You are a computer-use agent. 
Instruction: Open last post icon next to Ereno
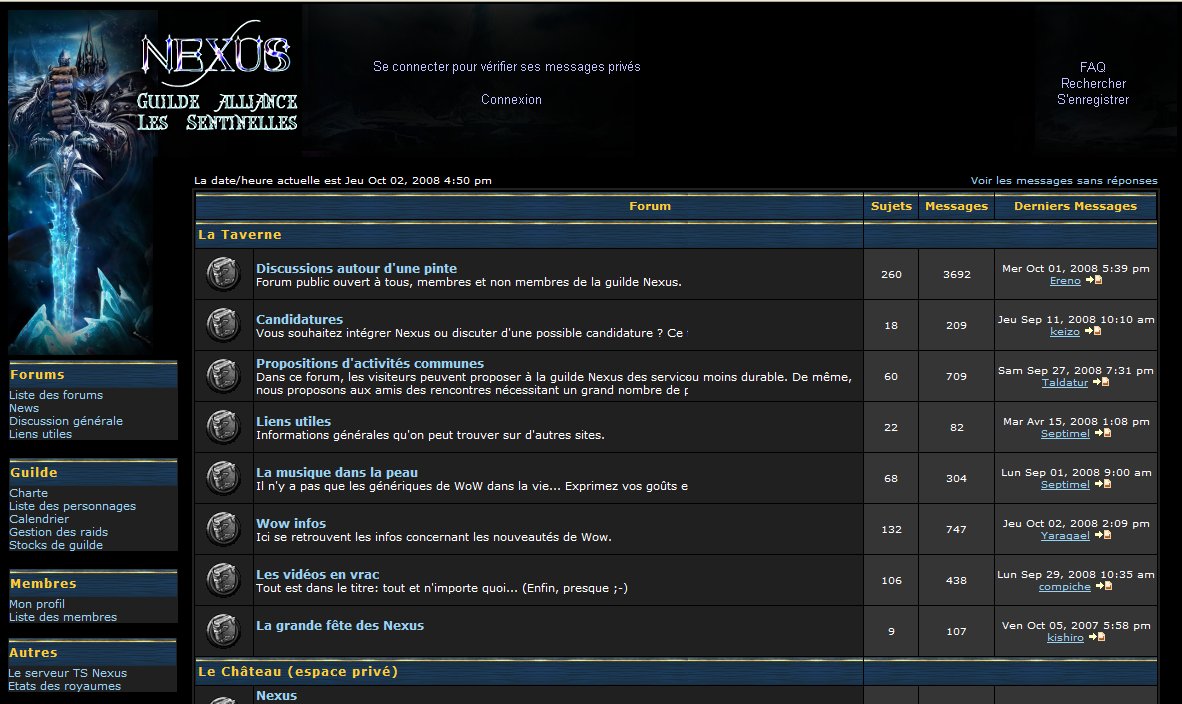[x=1094, y=281]
